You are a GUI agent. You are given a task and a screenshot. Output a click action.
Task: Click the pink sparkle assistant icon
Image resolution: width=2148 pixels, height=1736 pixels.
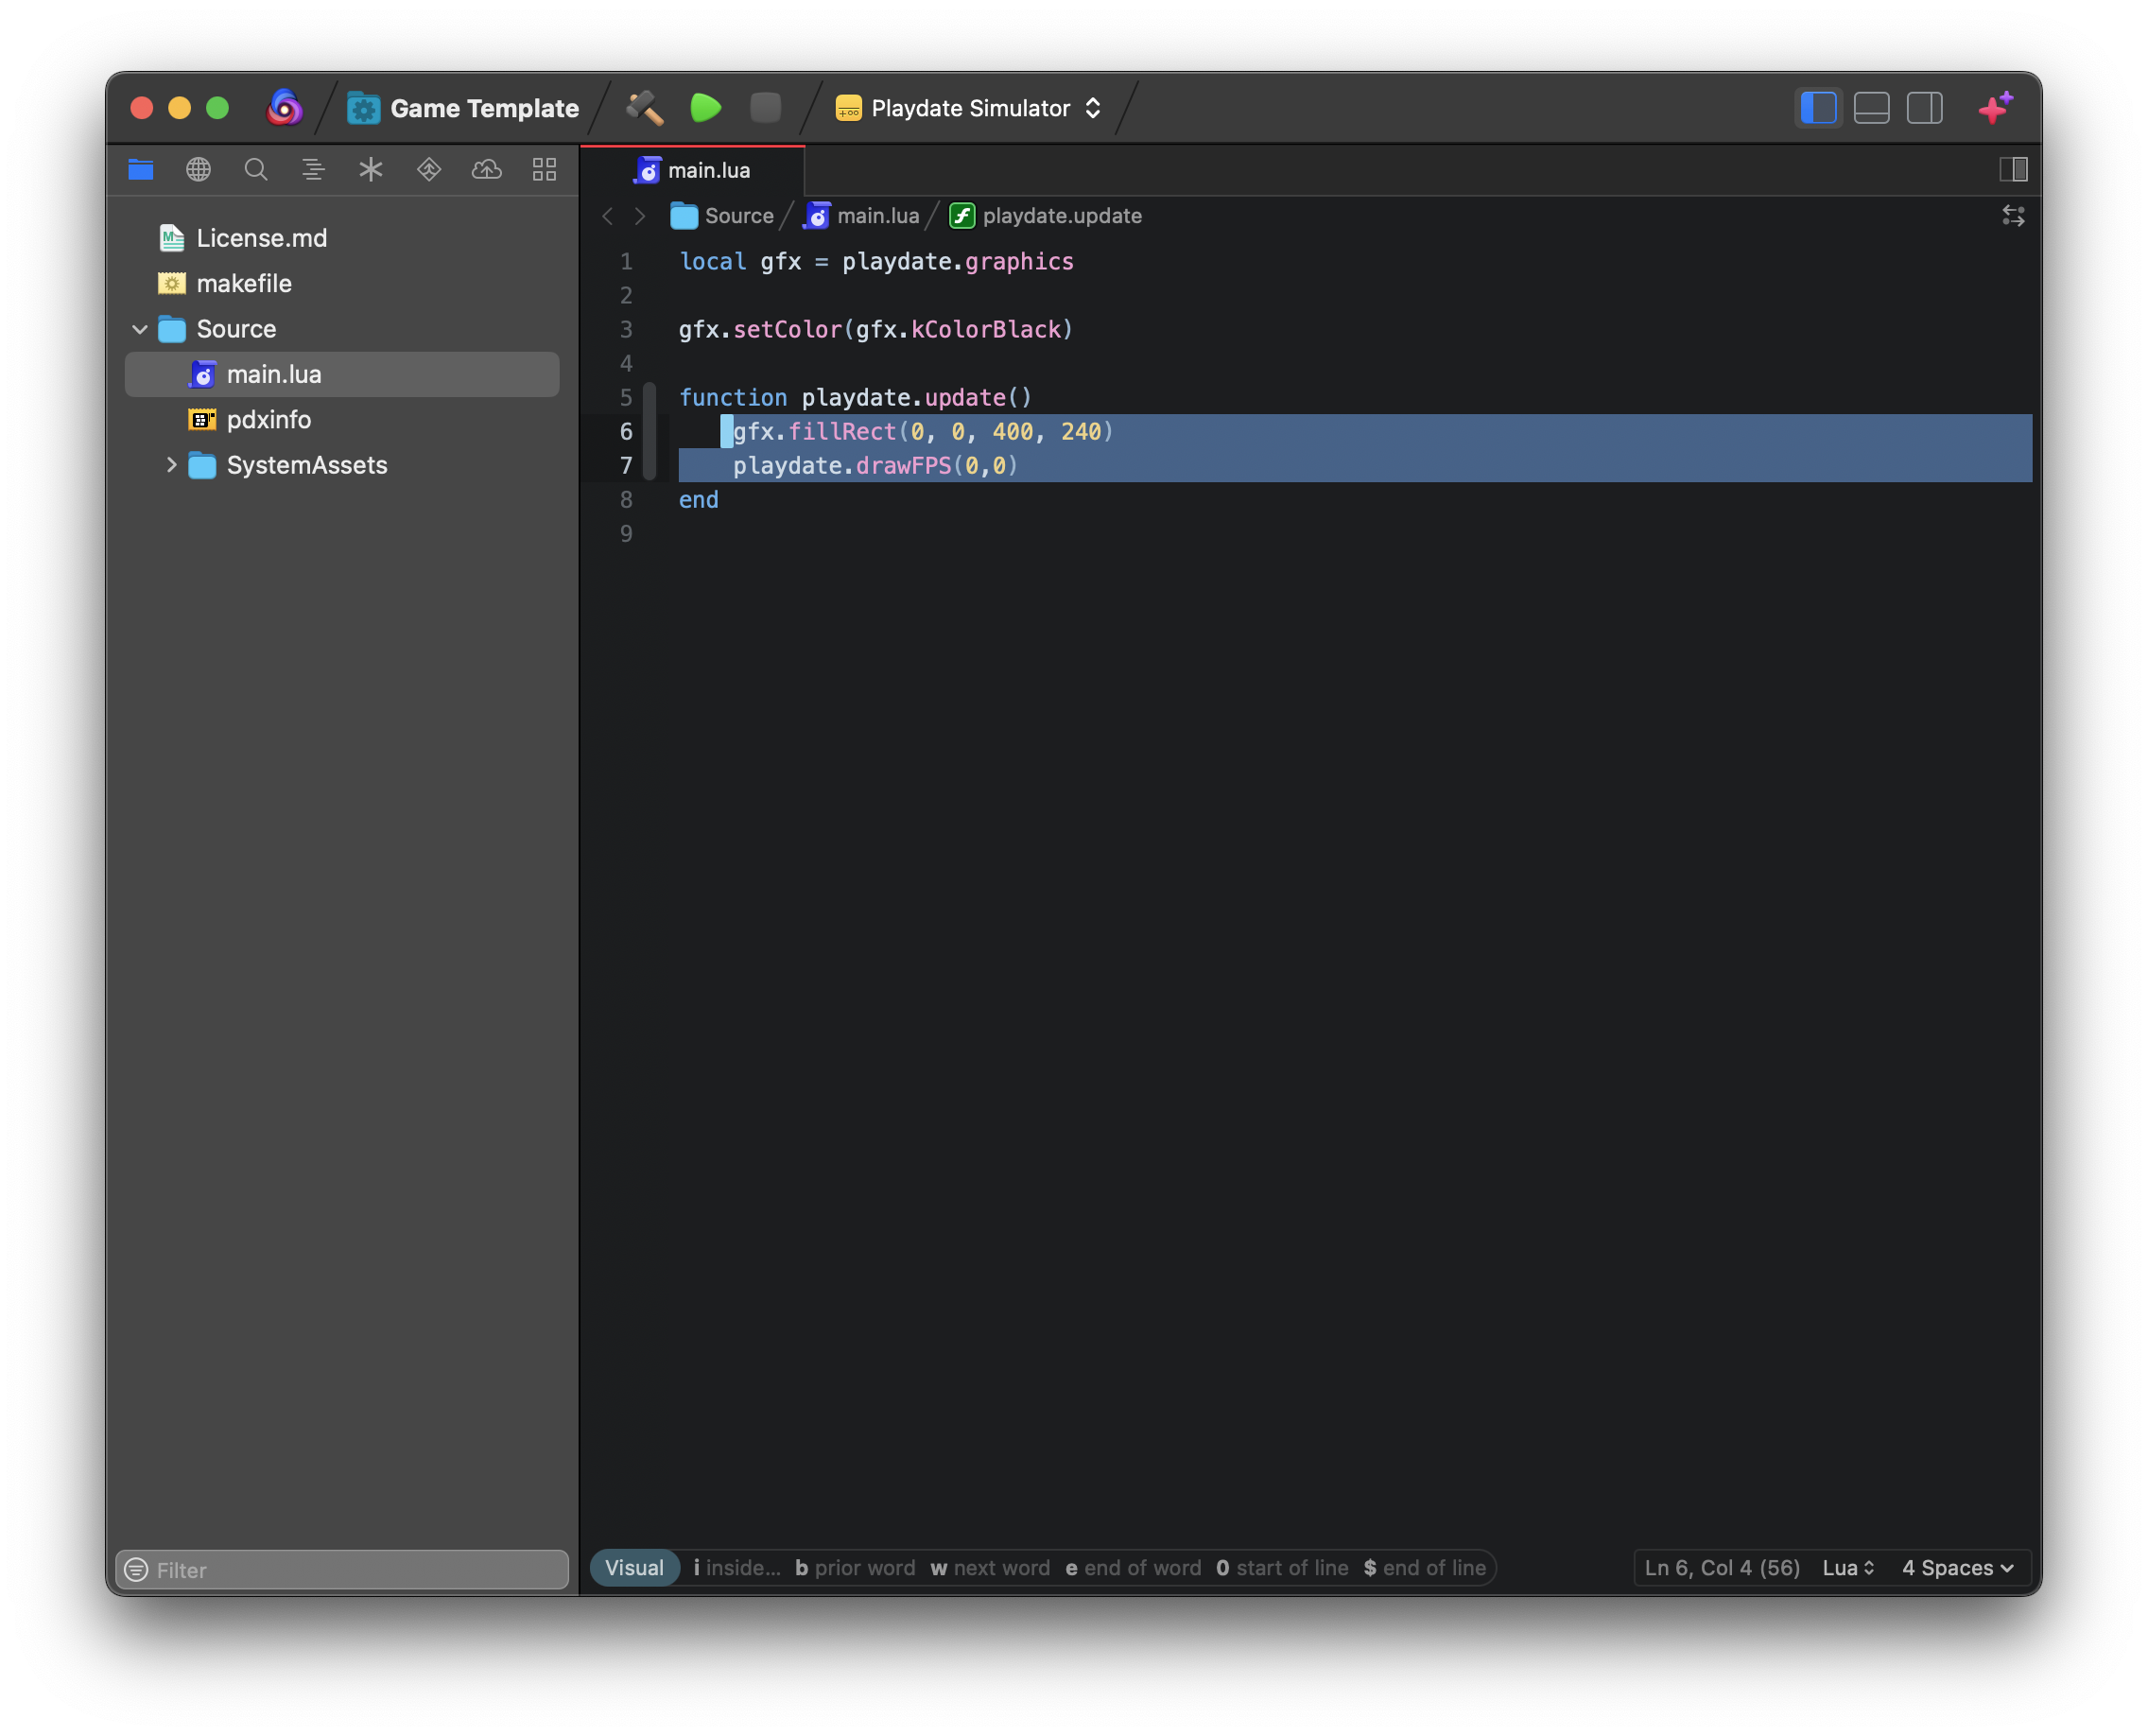[x=1996, y=108]
